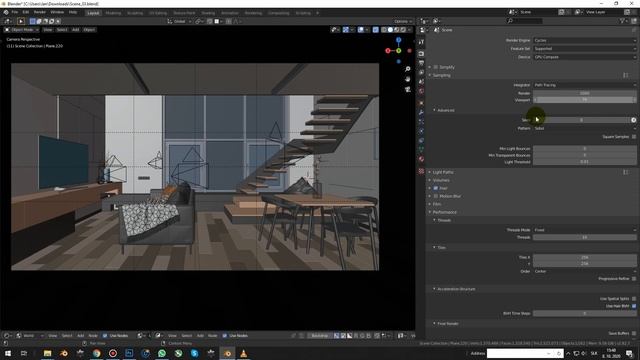Enable the Simplify checkbox
This screenshot has width=640, height=360.
[436, 67]
